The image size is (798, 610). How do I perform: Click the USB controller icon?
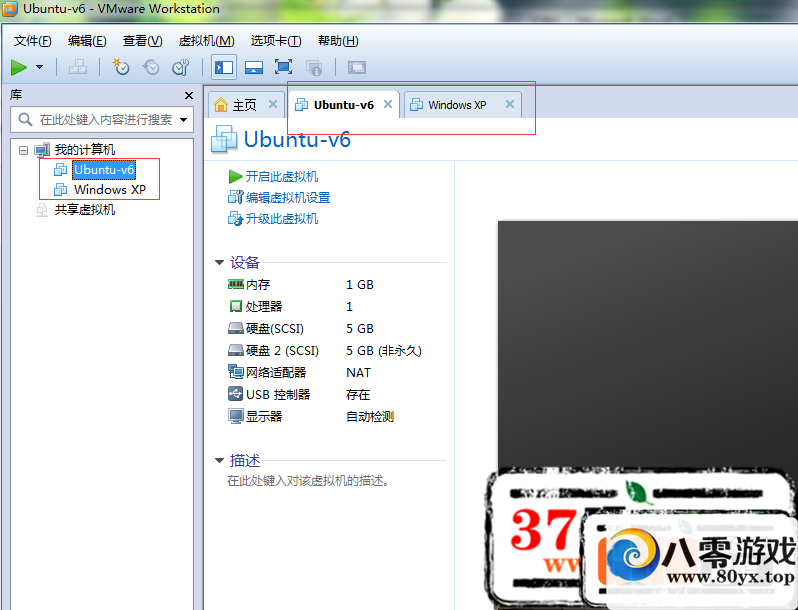pos(236,394)
